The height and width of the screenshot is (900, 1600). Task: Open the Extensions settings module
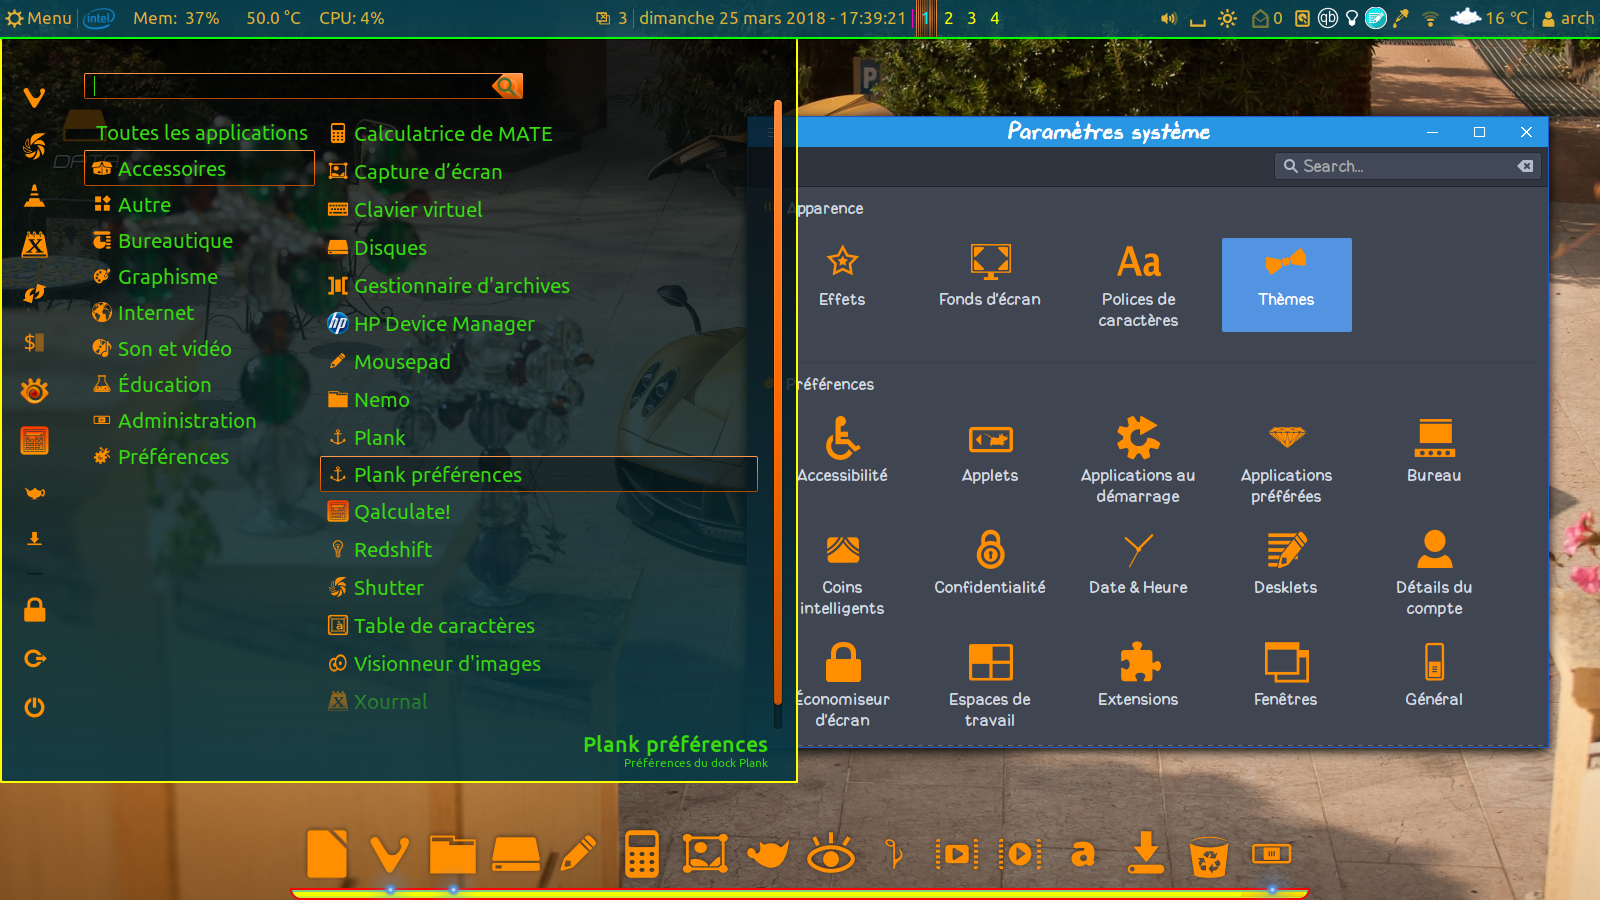click(1138, 675)
